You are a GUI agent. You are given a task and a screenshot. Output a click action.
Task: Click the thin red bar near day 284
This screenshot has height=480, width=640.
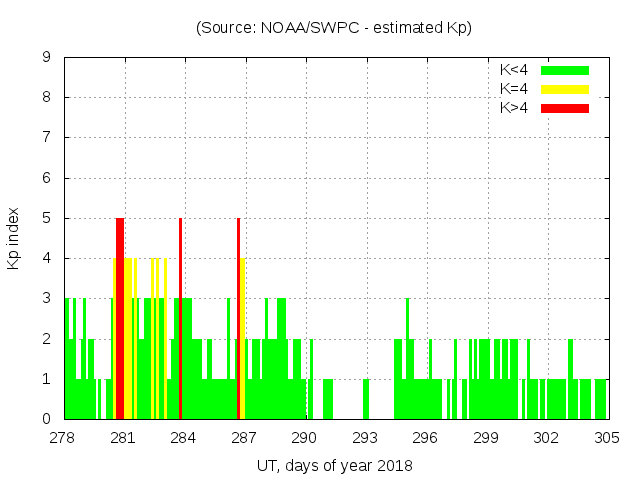click(x=180, y=318)
